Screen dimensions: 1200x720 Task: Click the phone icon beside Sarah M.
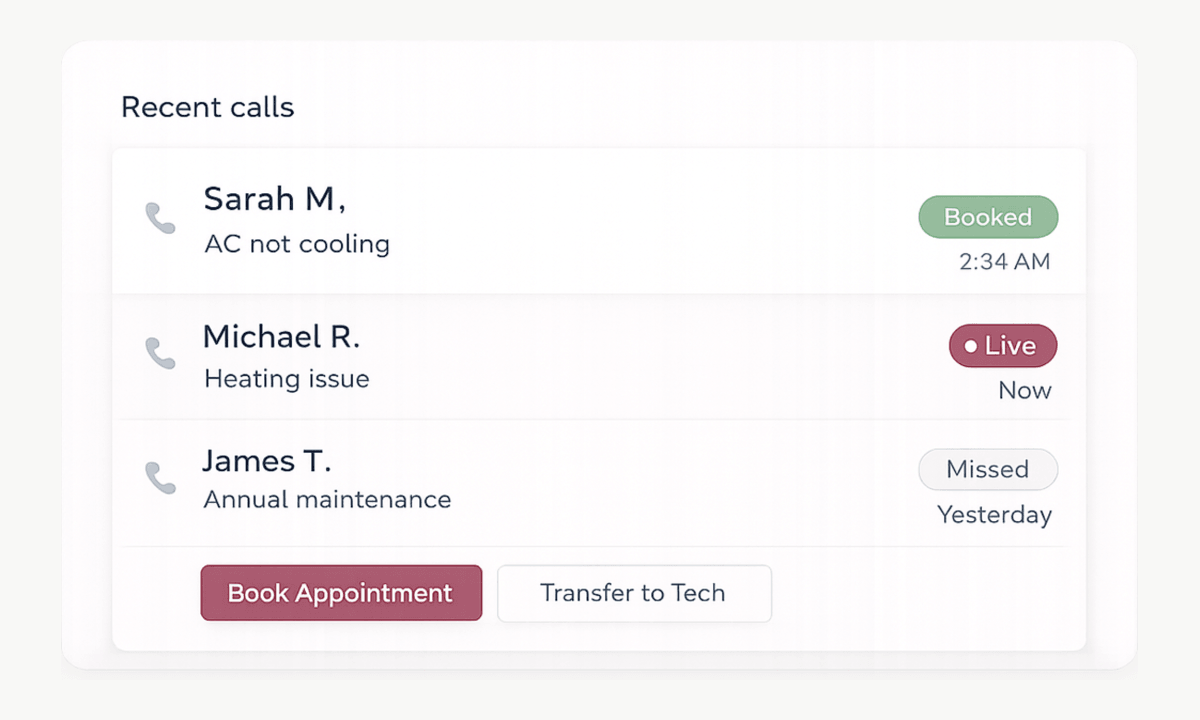pyautogui.click(x=160, y=217)
